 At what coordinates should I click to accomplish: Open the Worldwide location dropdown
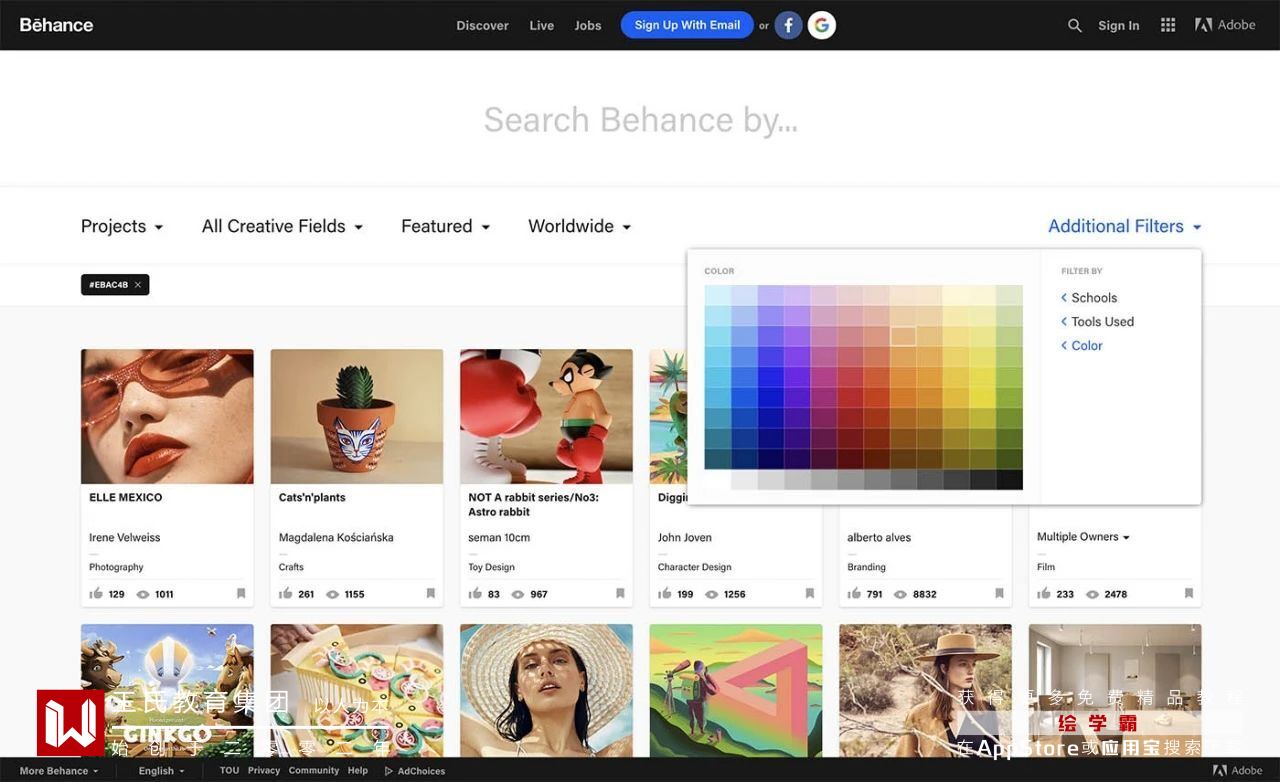click(x=579, y=227)
